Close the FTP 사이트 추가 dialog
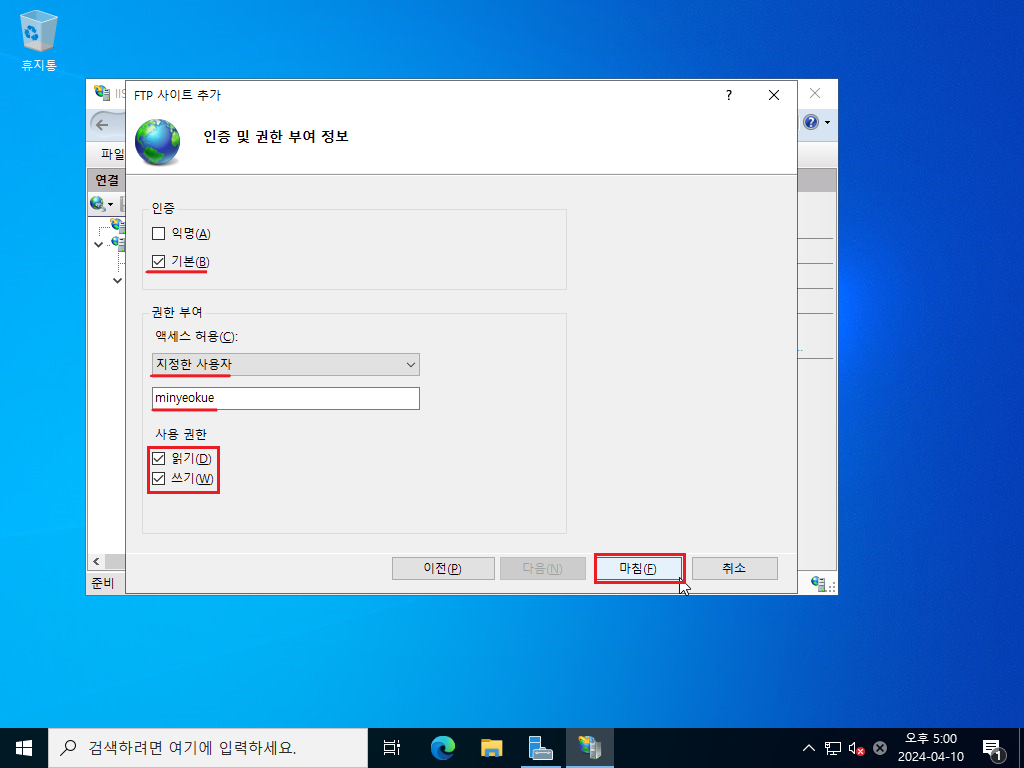 [774, 95]
